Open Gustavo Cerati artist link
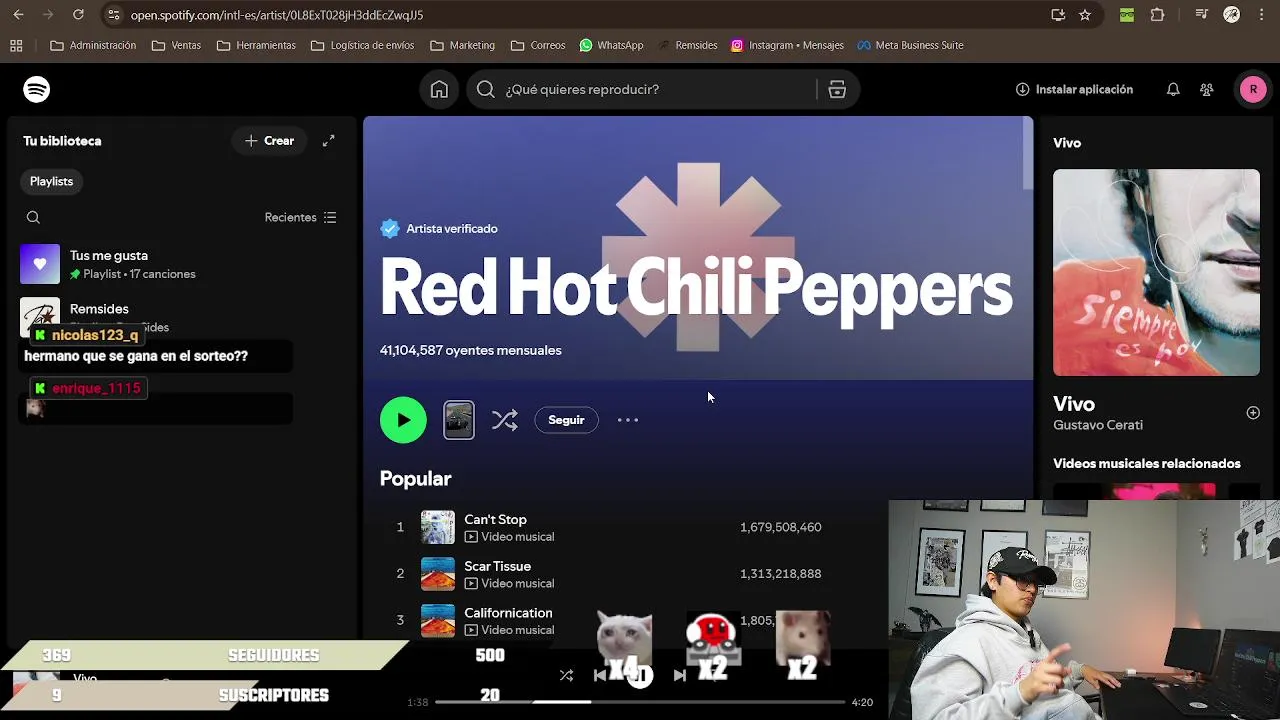This screenshot has height=720, width=1280. pyautogui.click(x=1098, y=425)
